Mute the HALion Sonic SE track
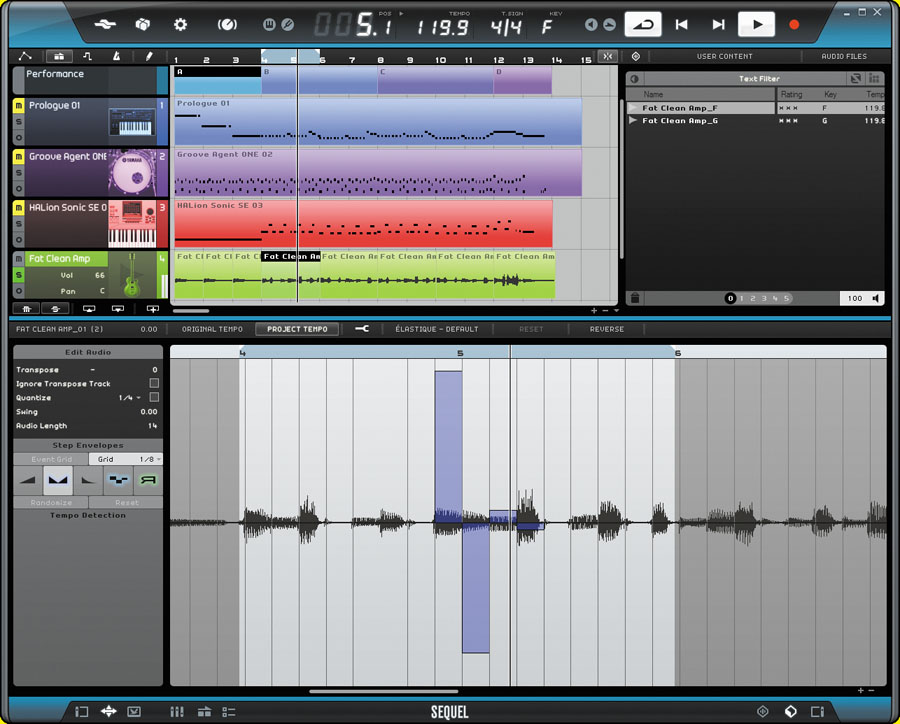 [18, 207]
